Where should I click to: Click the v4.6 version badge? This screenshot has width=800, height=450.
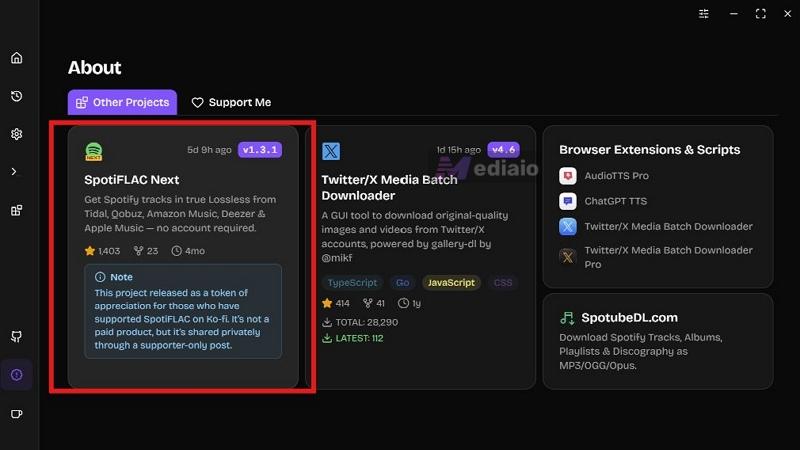(503, 149)
